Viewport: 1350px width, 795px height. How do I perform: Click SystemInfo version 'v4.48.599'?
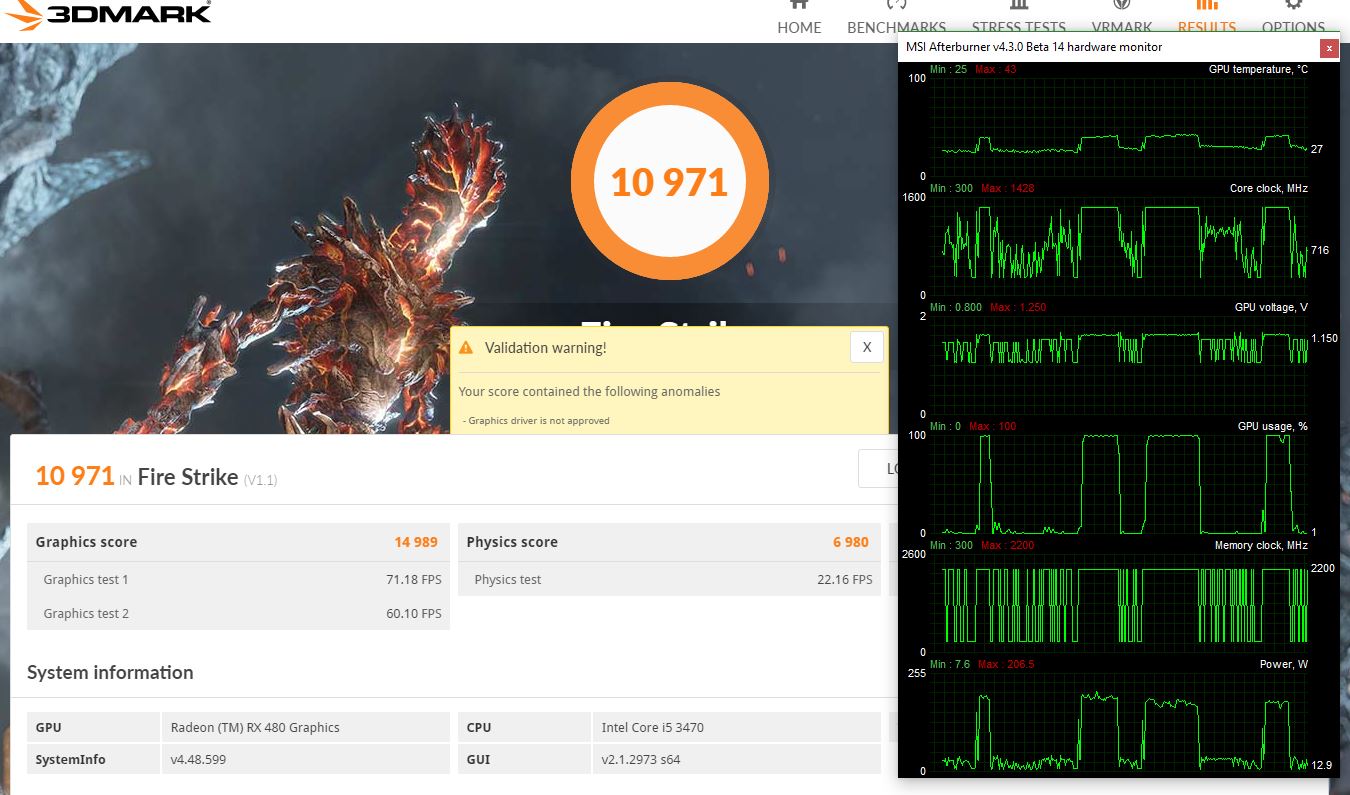198,759
